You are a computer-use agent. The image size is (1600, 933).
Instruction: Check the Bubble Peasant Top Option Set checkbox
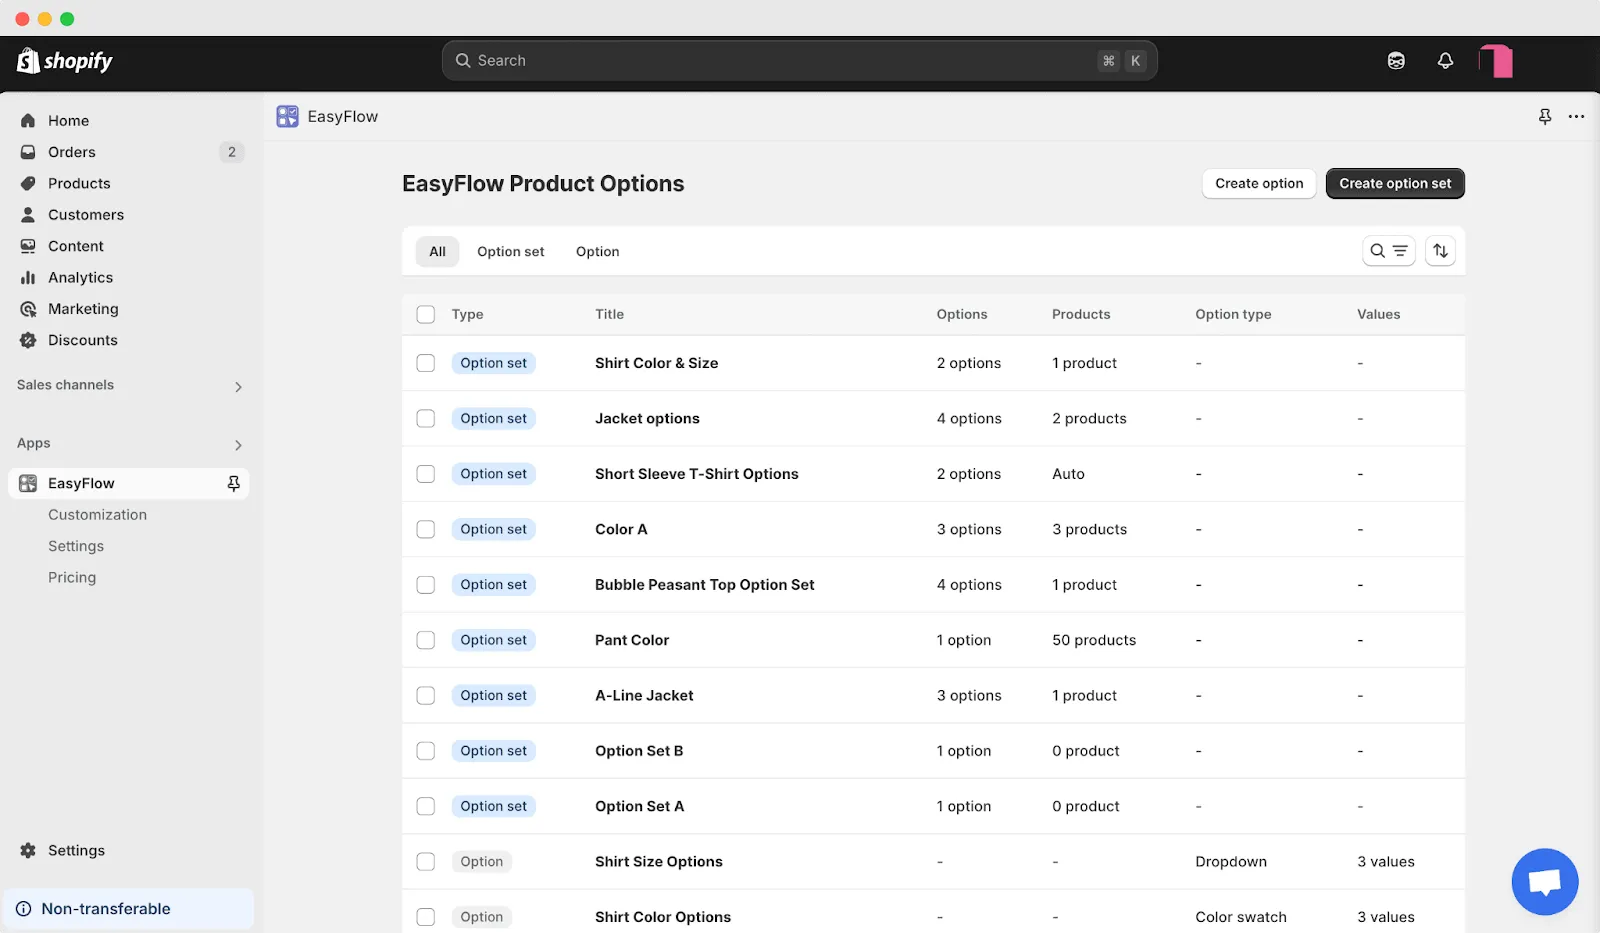pos(426,585)
